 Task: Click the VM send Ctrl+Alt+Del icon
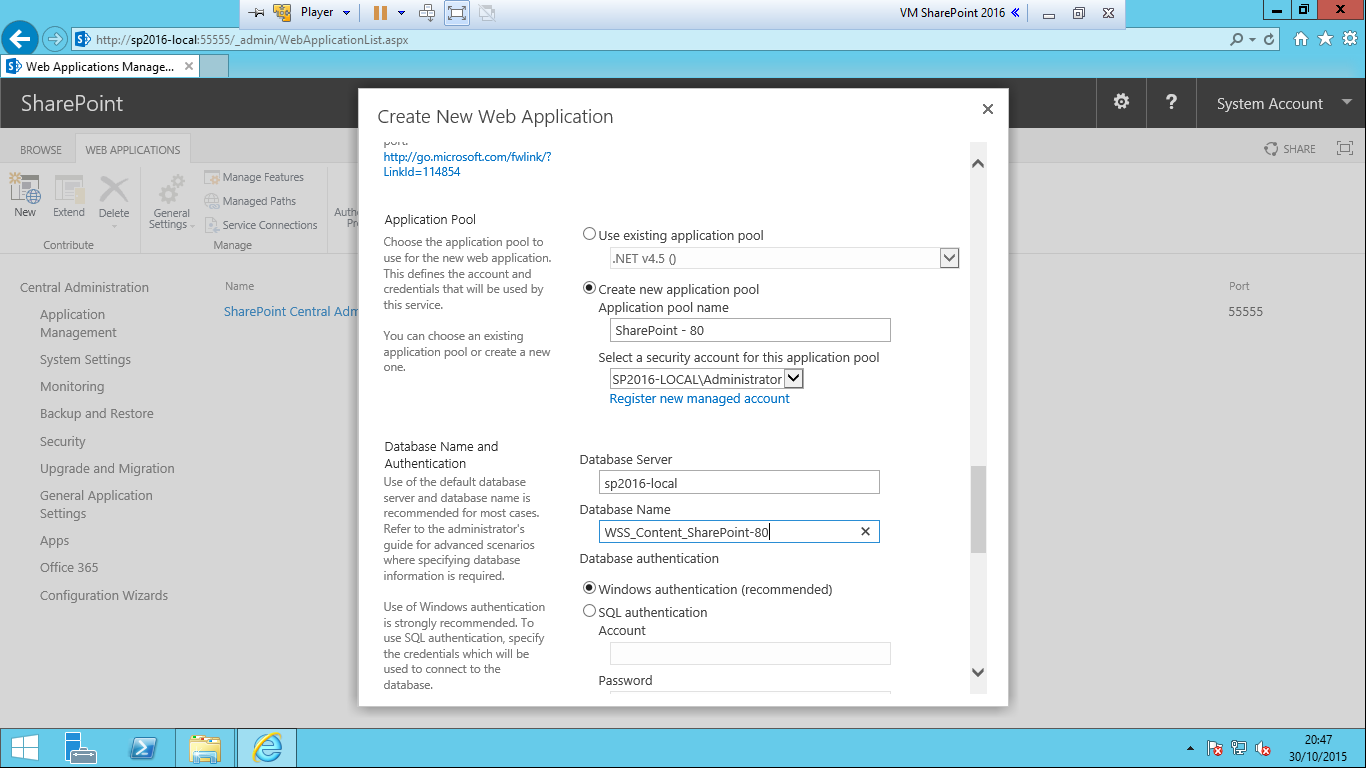click(427, 13)
